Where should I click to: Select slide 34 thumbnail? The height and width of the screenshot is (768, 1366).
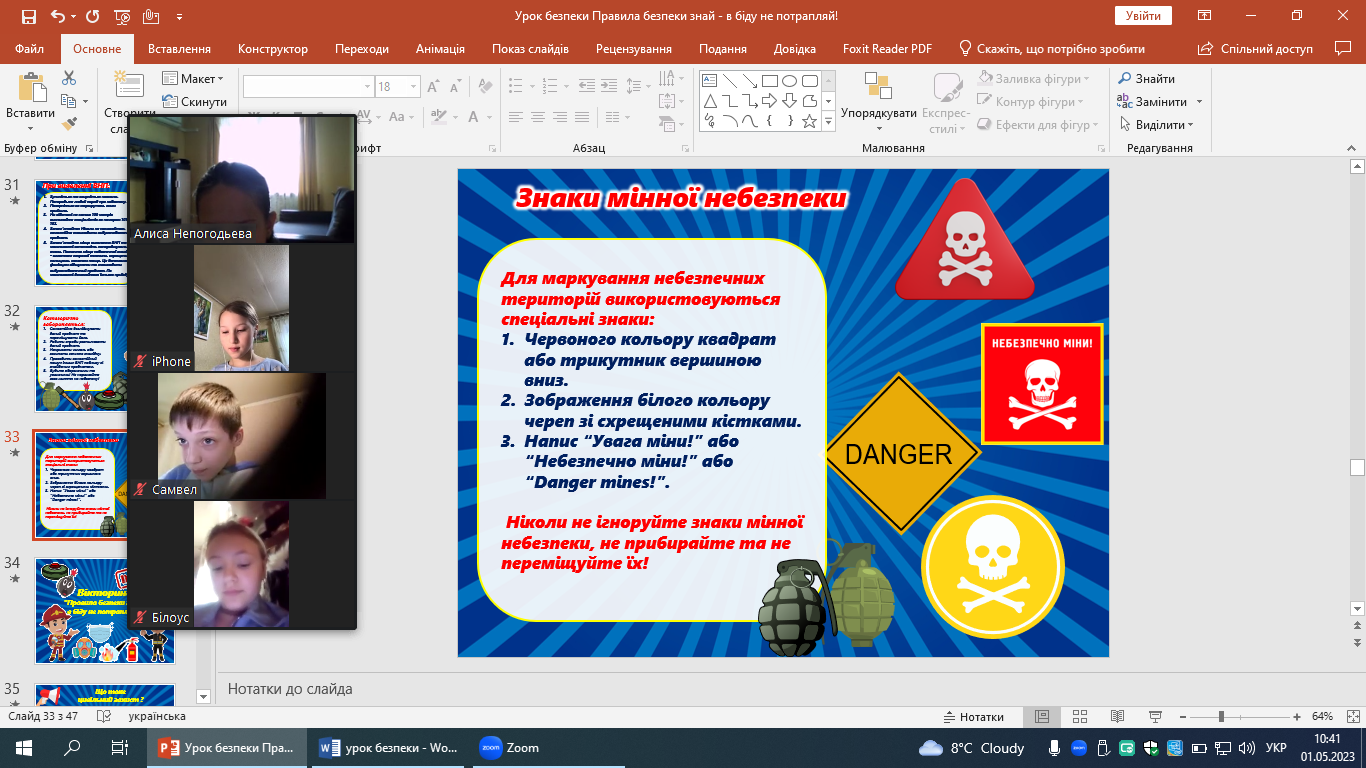(x=105, y=610)
